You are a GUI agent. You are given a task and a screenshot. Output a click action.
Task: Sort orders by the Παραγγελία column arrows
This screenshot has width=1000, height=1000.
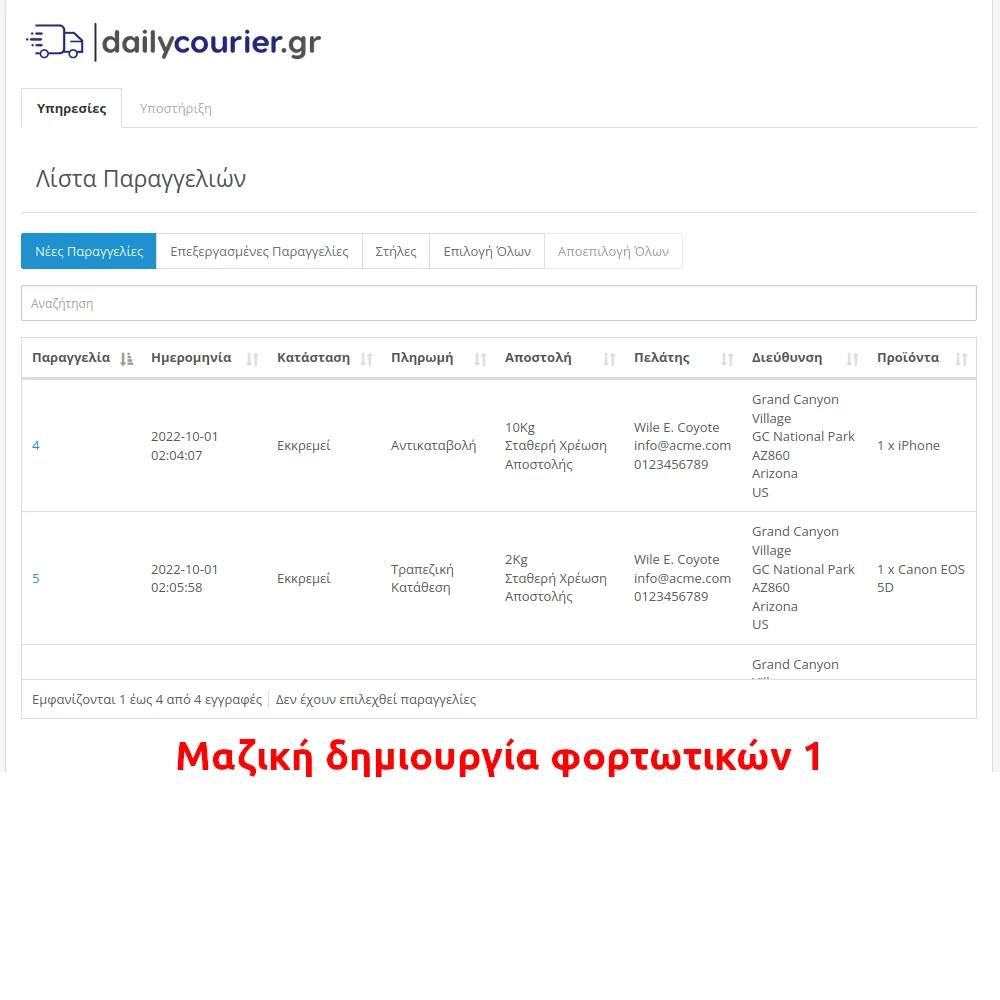pos(125,358)
